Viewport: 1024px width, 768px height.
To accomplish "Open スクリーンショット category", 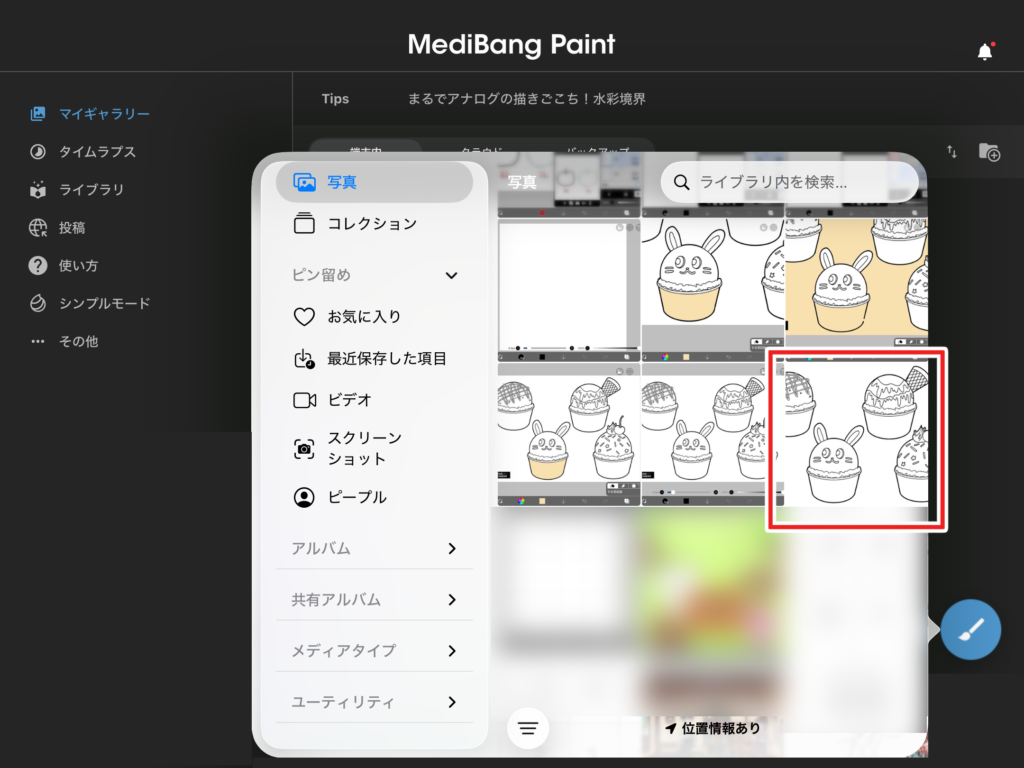I will [363, 449].
